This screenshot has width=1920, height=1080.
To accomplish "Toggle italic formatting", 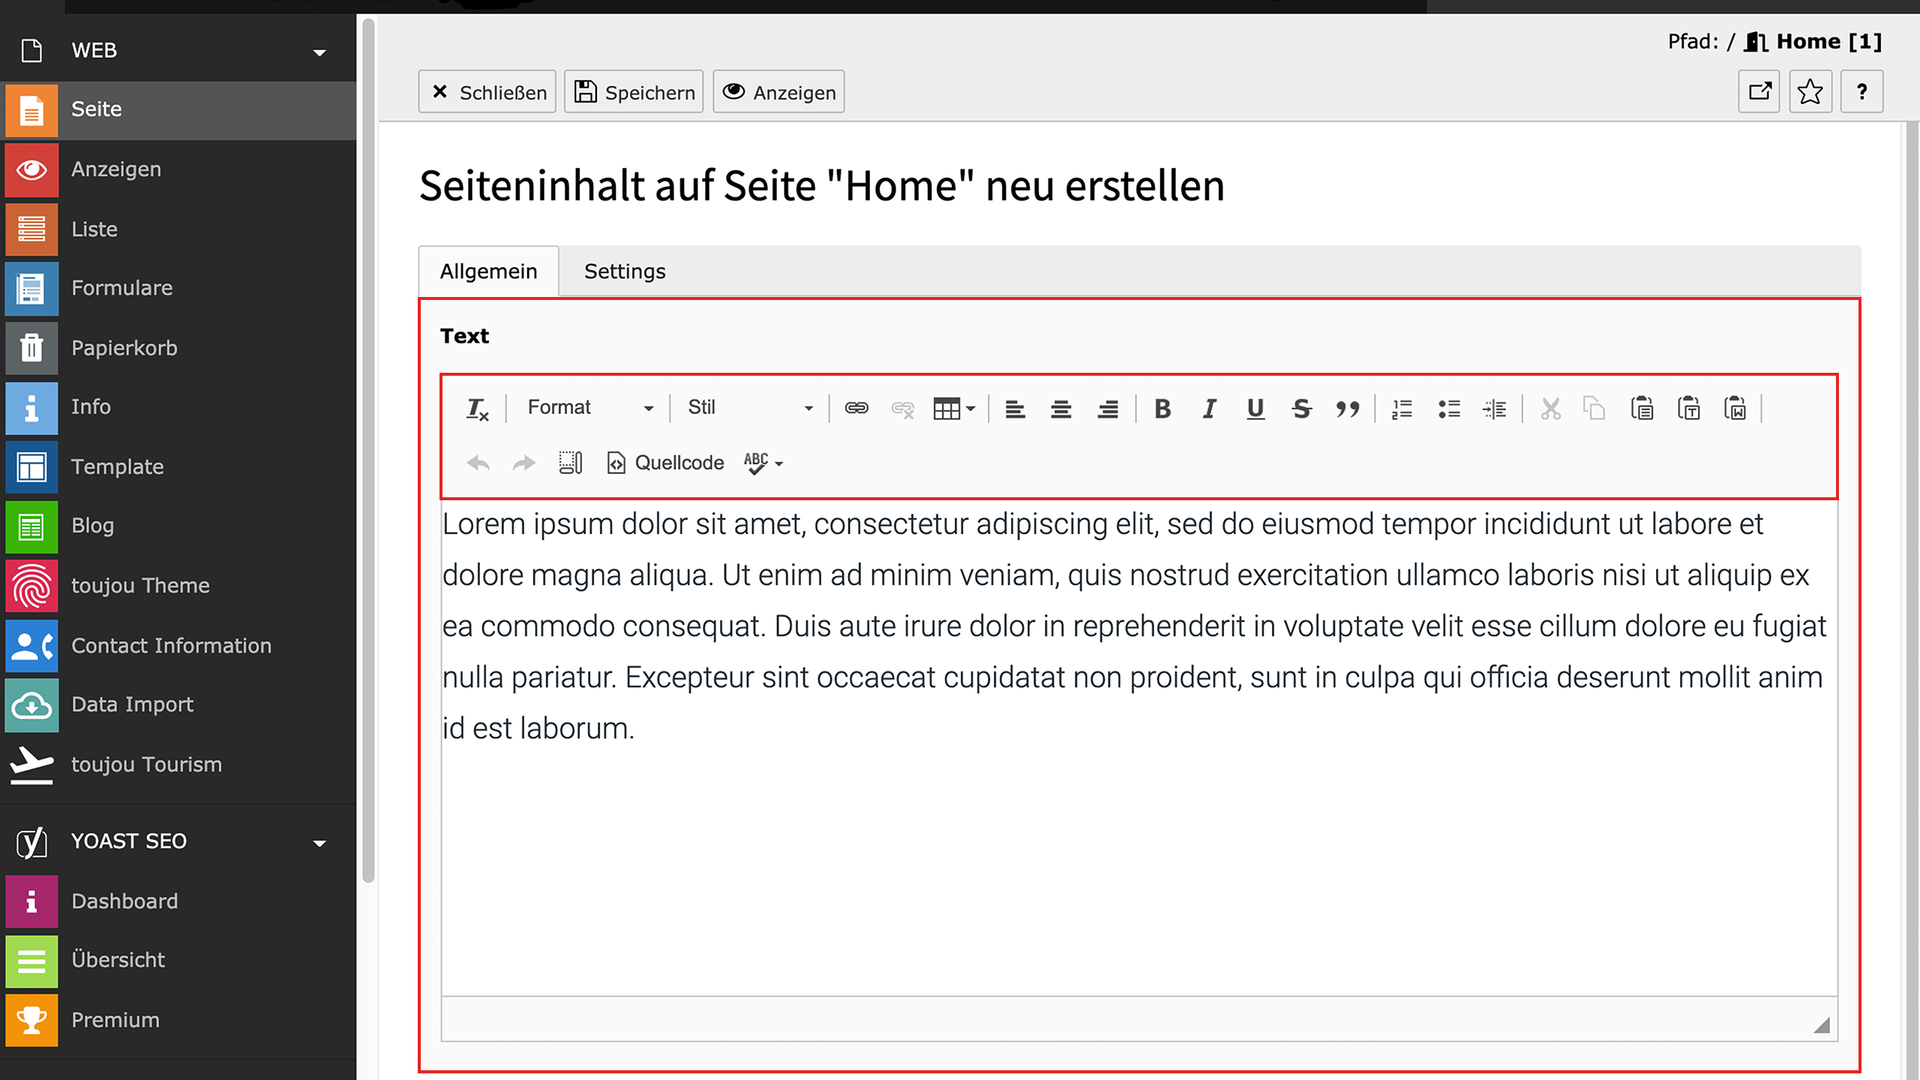I will coord(1209,408).
